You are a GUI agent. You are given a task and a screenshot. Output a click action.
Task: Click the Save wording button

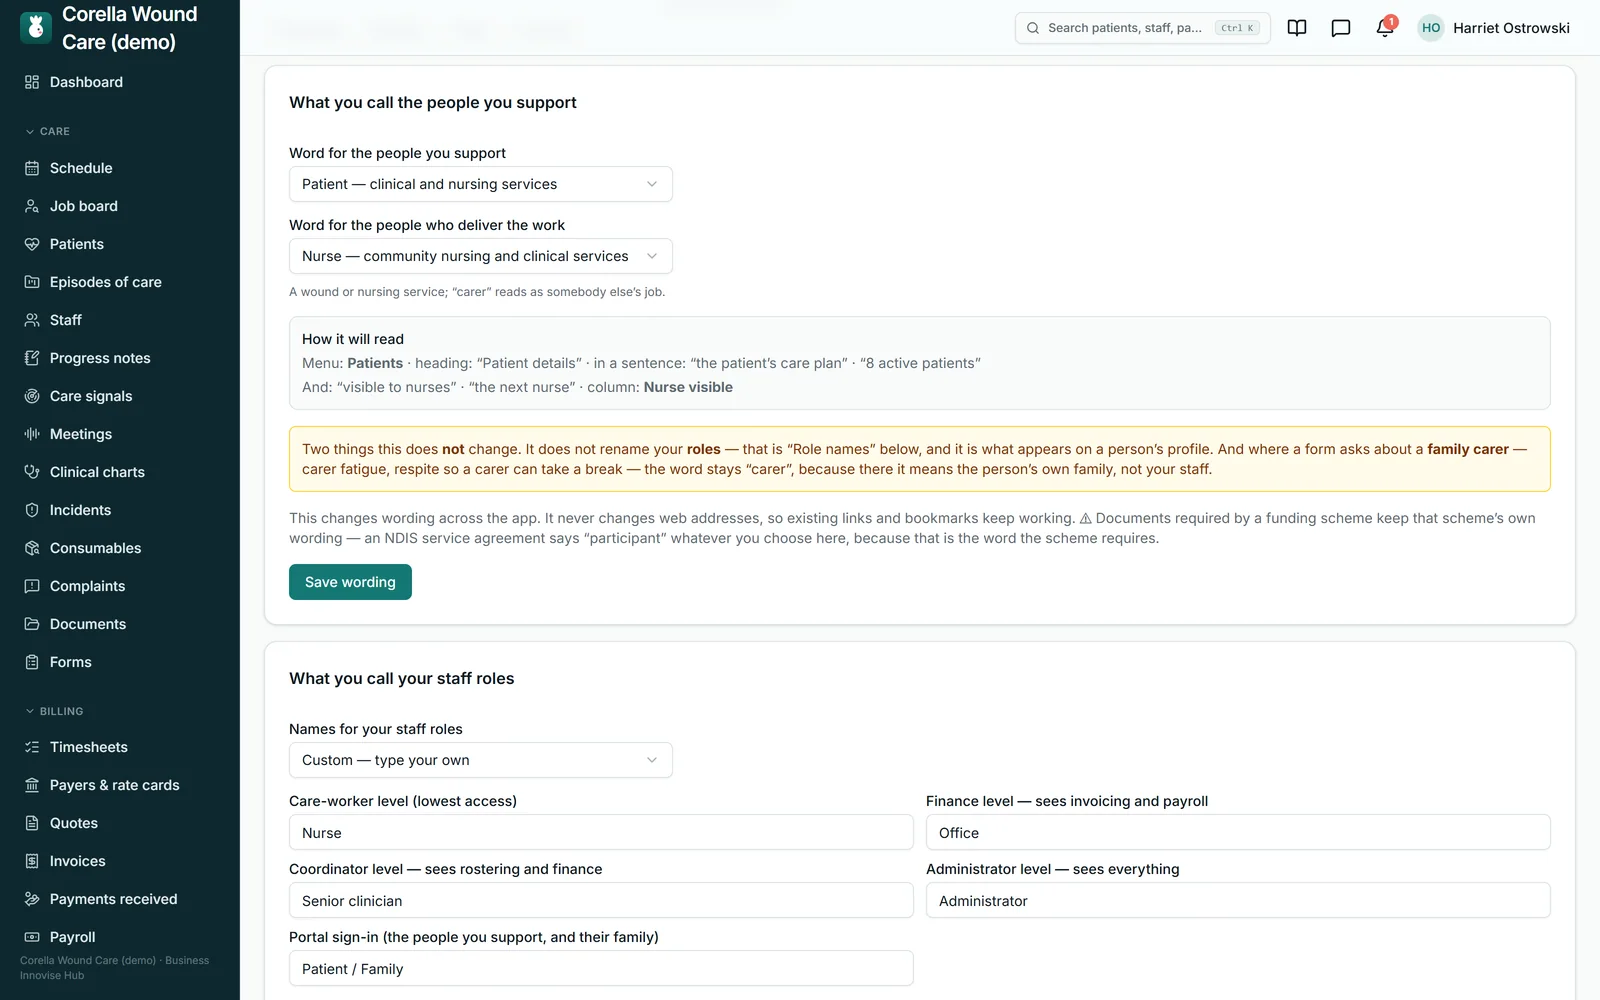click(x=350, y=582)
